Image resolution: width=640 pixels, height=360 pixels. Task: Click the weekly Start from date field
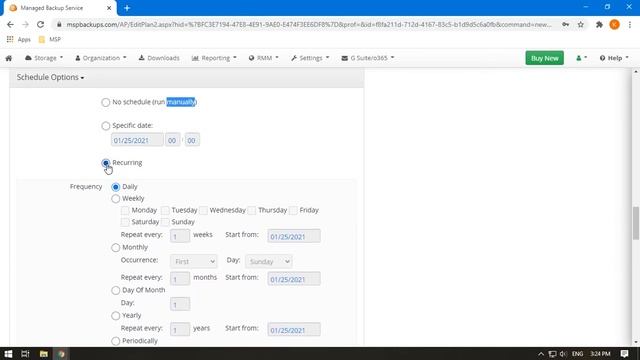[294, 236]
